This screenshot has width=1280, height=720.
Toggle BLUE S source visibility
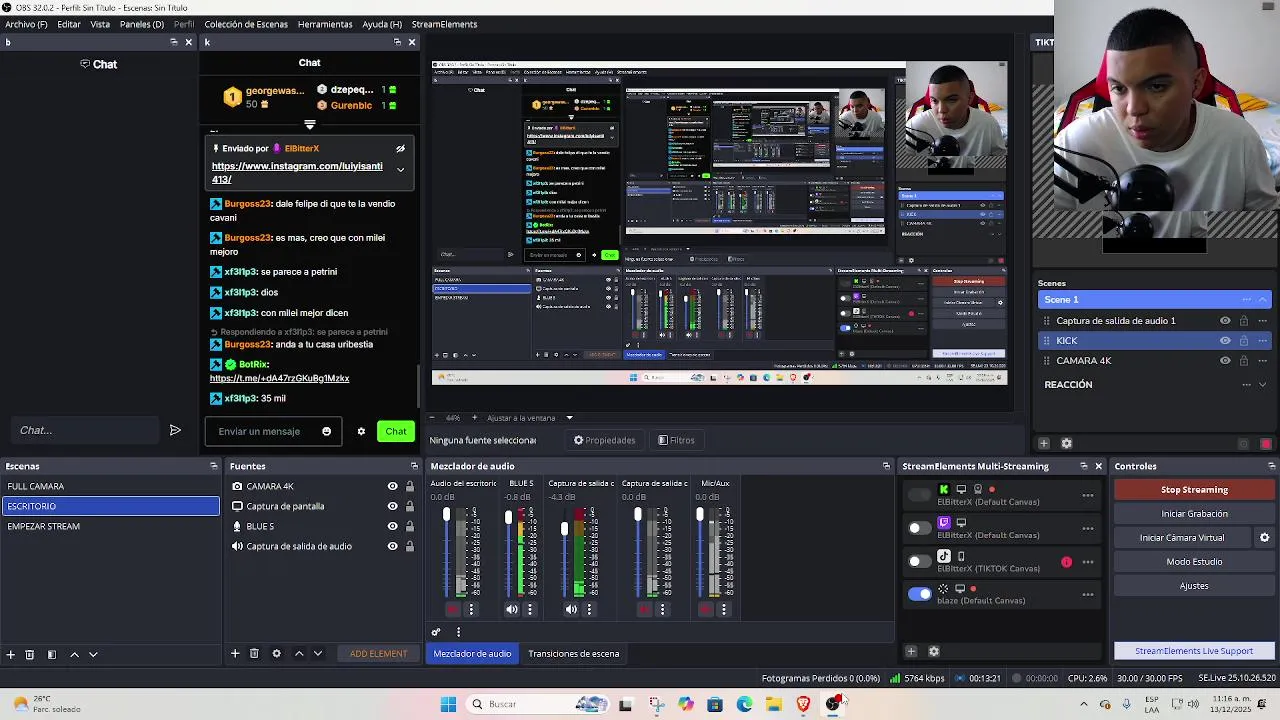392,526
